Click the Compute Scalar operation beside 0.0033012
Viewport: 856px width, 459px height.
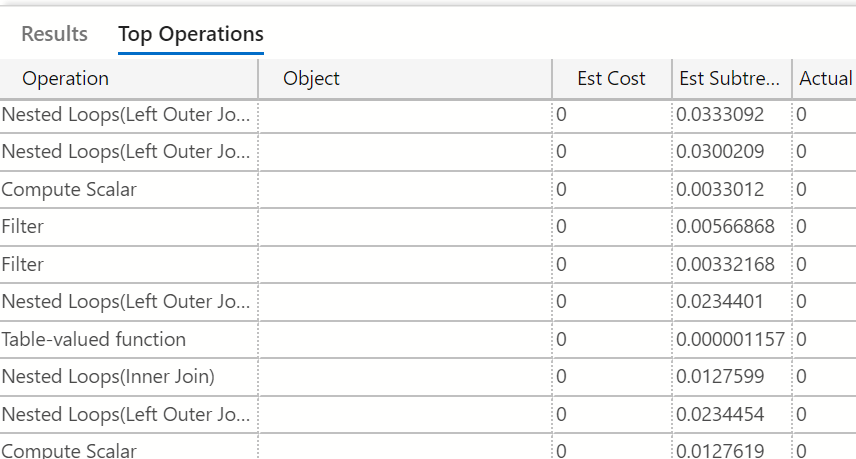(x=69, y=189)
